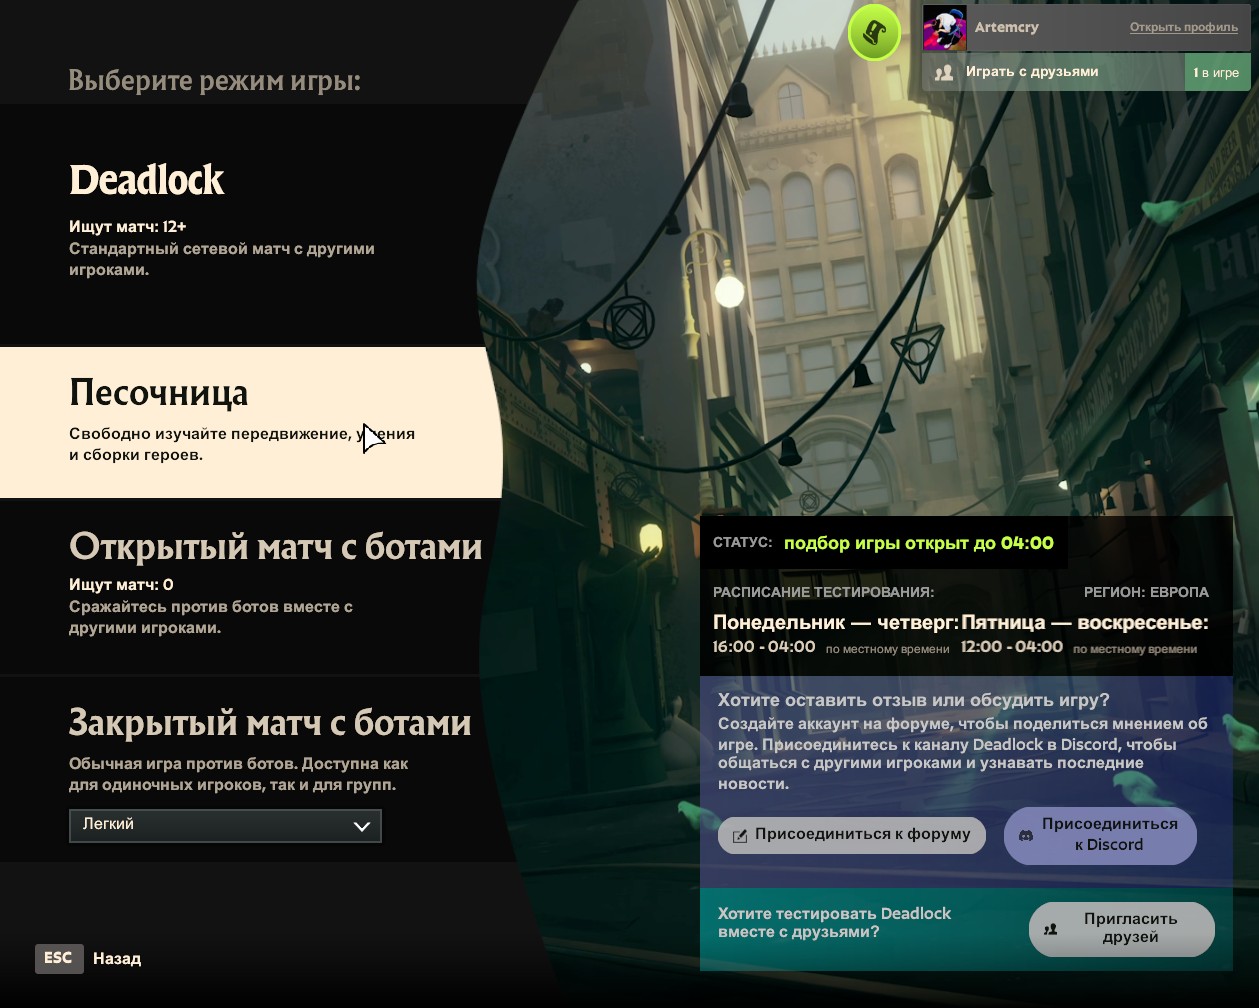Click the invite friends person icon
Viewport: 1259px width, 1008px height.
tap(1051, 929)
